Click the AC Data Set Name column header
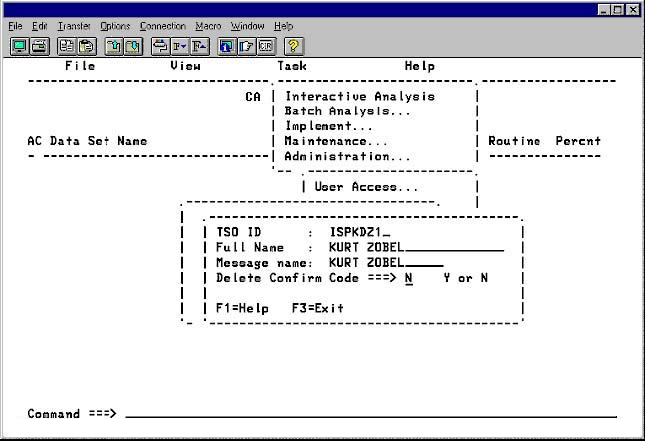 pyautogui.click(x=87, y=141)
